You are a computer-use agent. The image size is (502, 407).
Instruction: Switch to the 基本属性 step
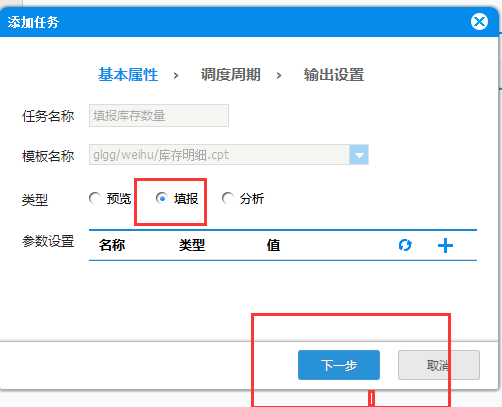tap(128, 75)
